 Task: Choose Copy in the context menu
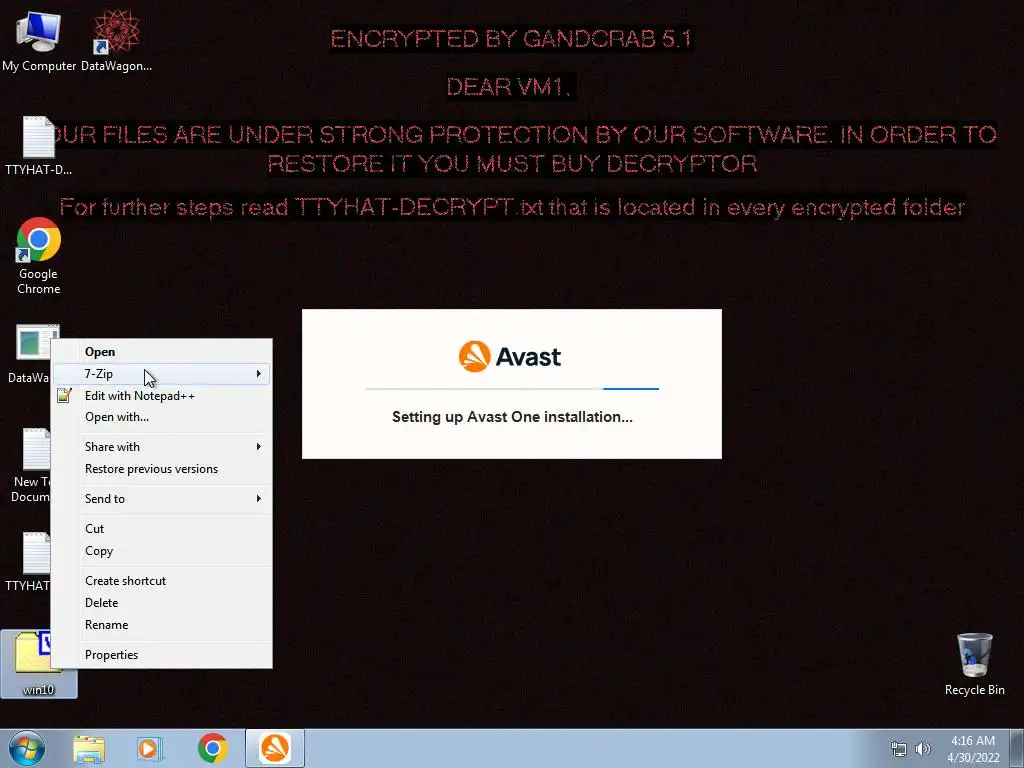coord(161,551)
